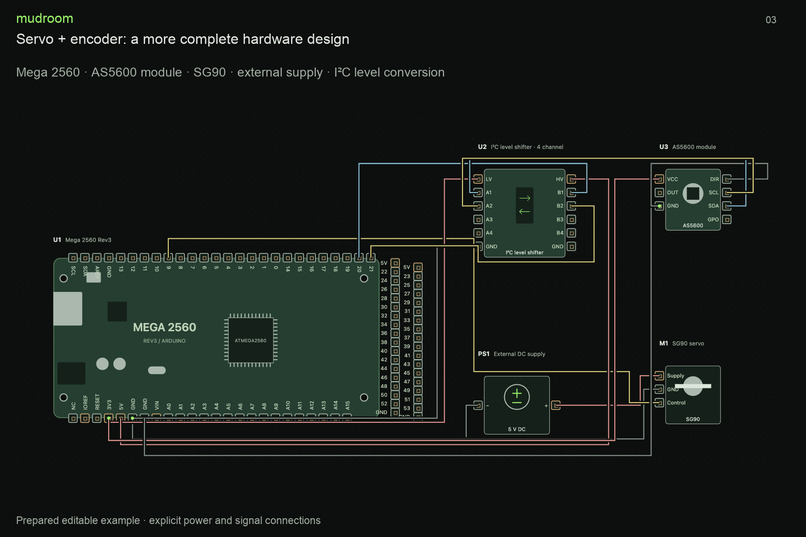Click the unused B4 pin on U2
Image resolution: width=806 pixels, height=537 pixels.
pos(571,233)
